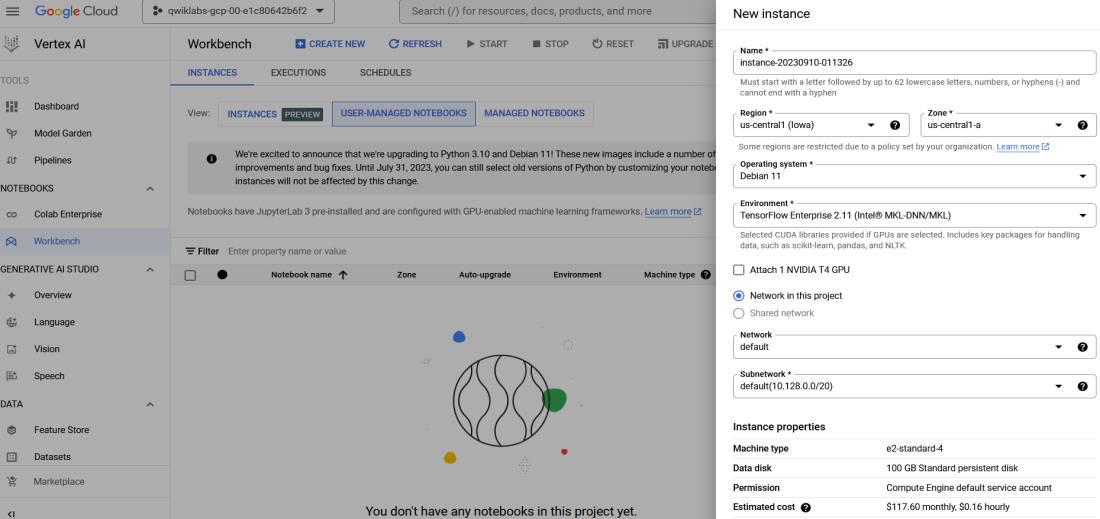Open Feature Store in sidebar
1100x519 pixels.
(x=61, y=430)
